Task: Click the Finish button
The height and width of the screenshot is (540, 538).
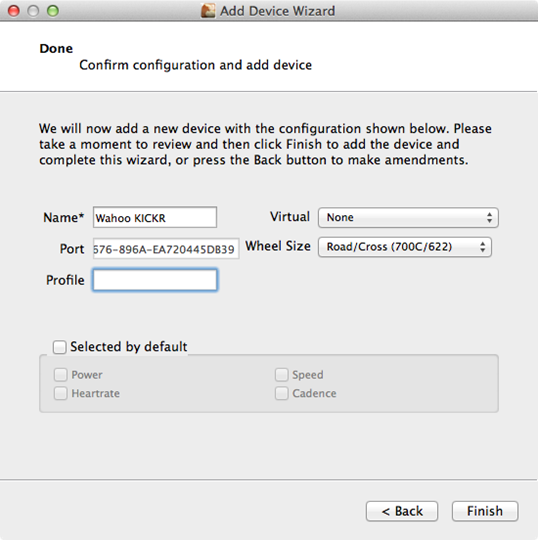Action: point(485,511)
